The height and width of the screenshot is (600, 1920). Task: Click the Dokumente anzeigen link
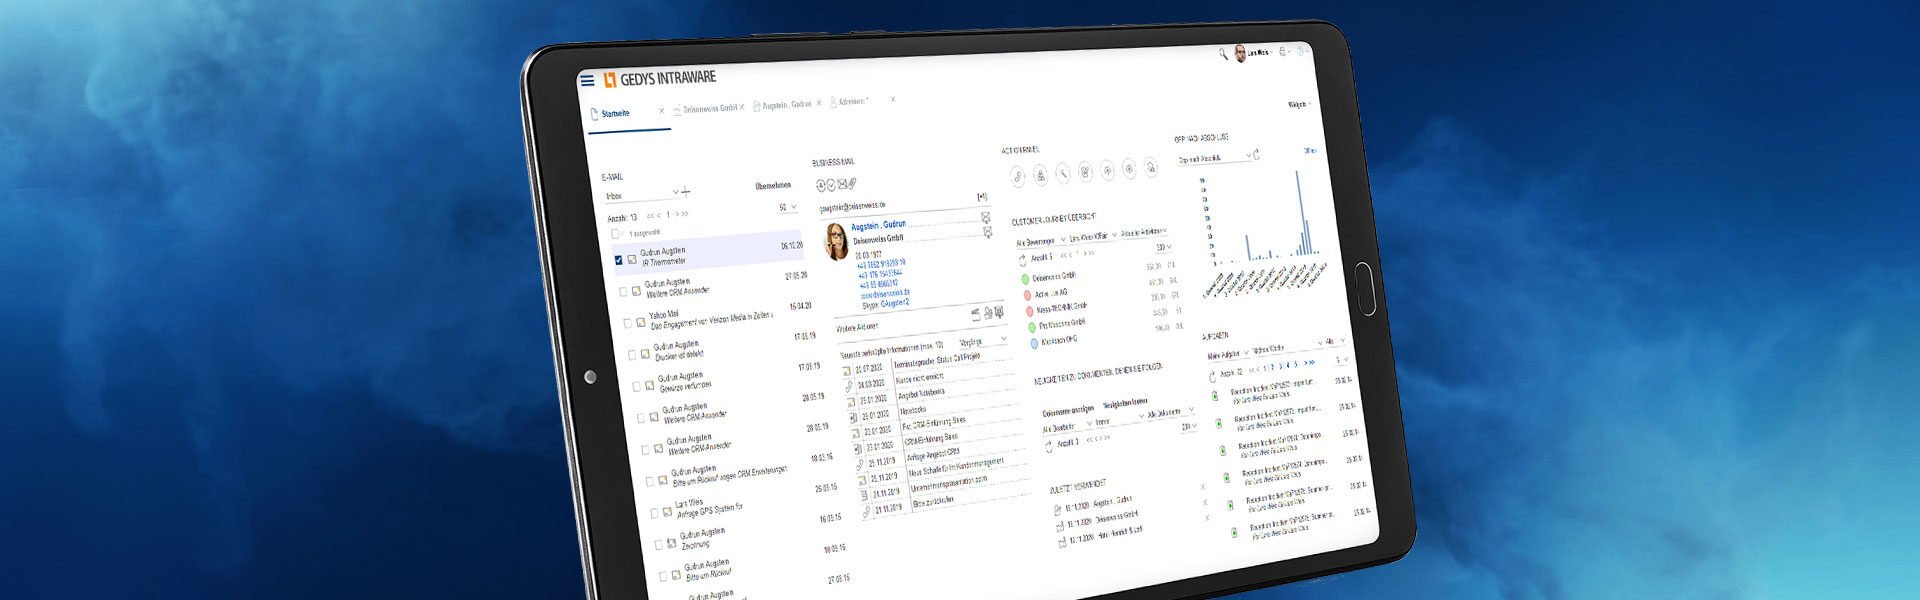(1068, 411)
